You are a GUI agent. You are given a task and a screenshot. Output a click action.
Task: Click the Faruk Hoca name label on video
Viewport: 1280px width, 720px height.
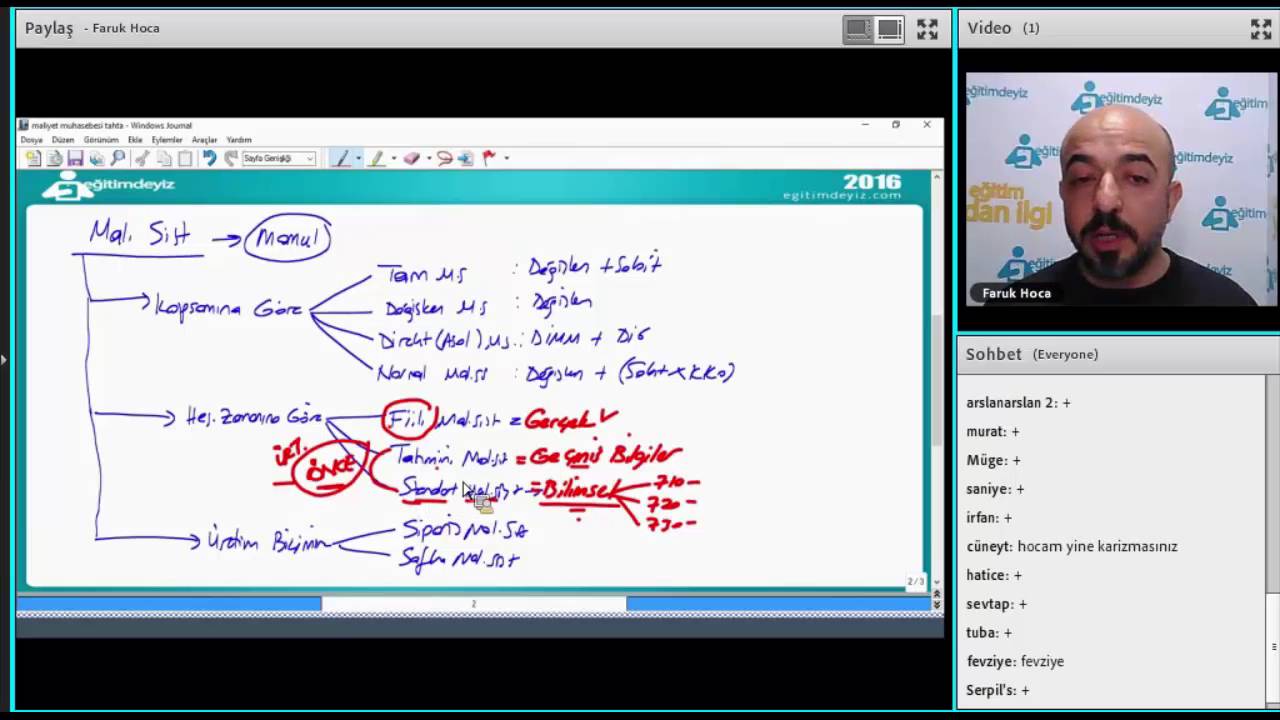coord(1016,293)
